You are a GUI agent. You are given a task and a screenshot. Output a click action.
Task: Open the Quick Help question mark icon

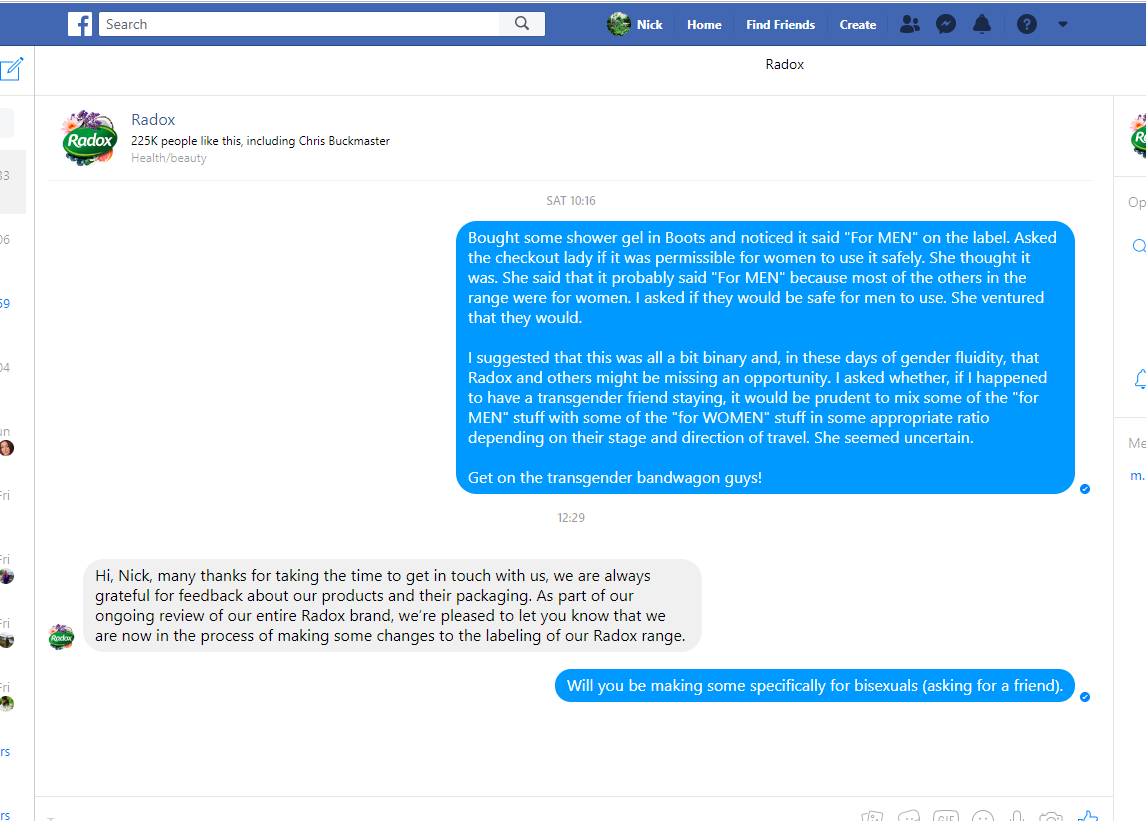pyautogui.click(x=1026, y=24)
